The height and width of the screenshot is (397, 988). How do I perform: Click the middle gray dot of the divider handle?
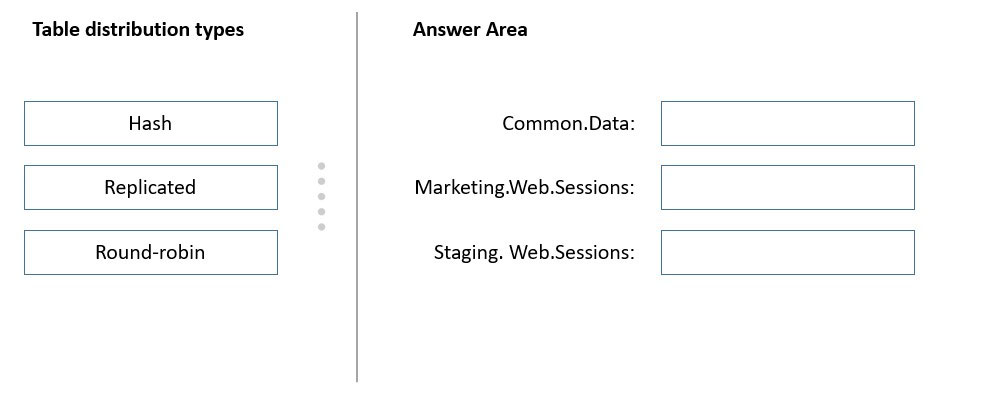(x=321, y=197)
